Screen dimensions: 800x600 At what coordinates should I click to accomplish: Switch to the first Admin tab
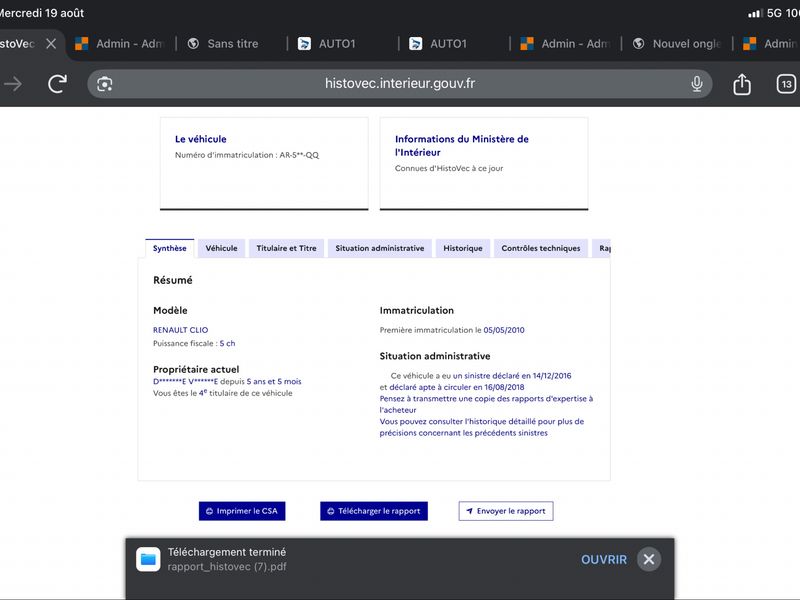120,44
